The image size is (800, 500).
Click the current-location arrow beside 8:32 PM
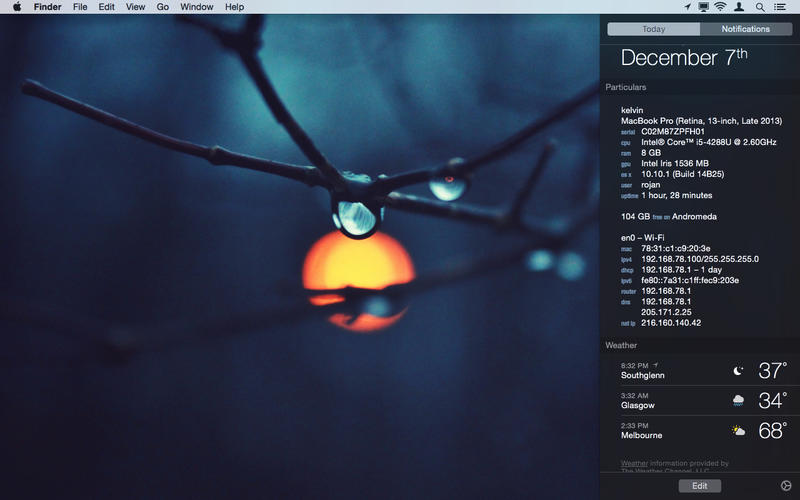coord(656,365)
